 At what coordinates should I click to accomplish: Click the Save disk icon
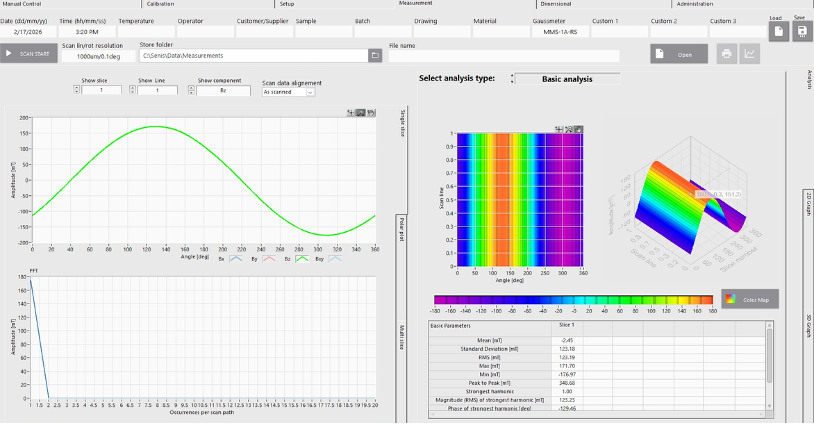(802, 31)
